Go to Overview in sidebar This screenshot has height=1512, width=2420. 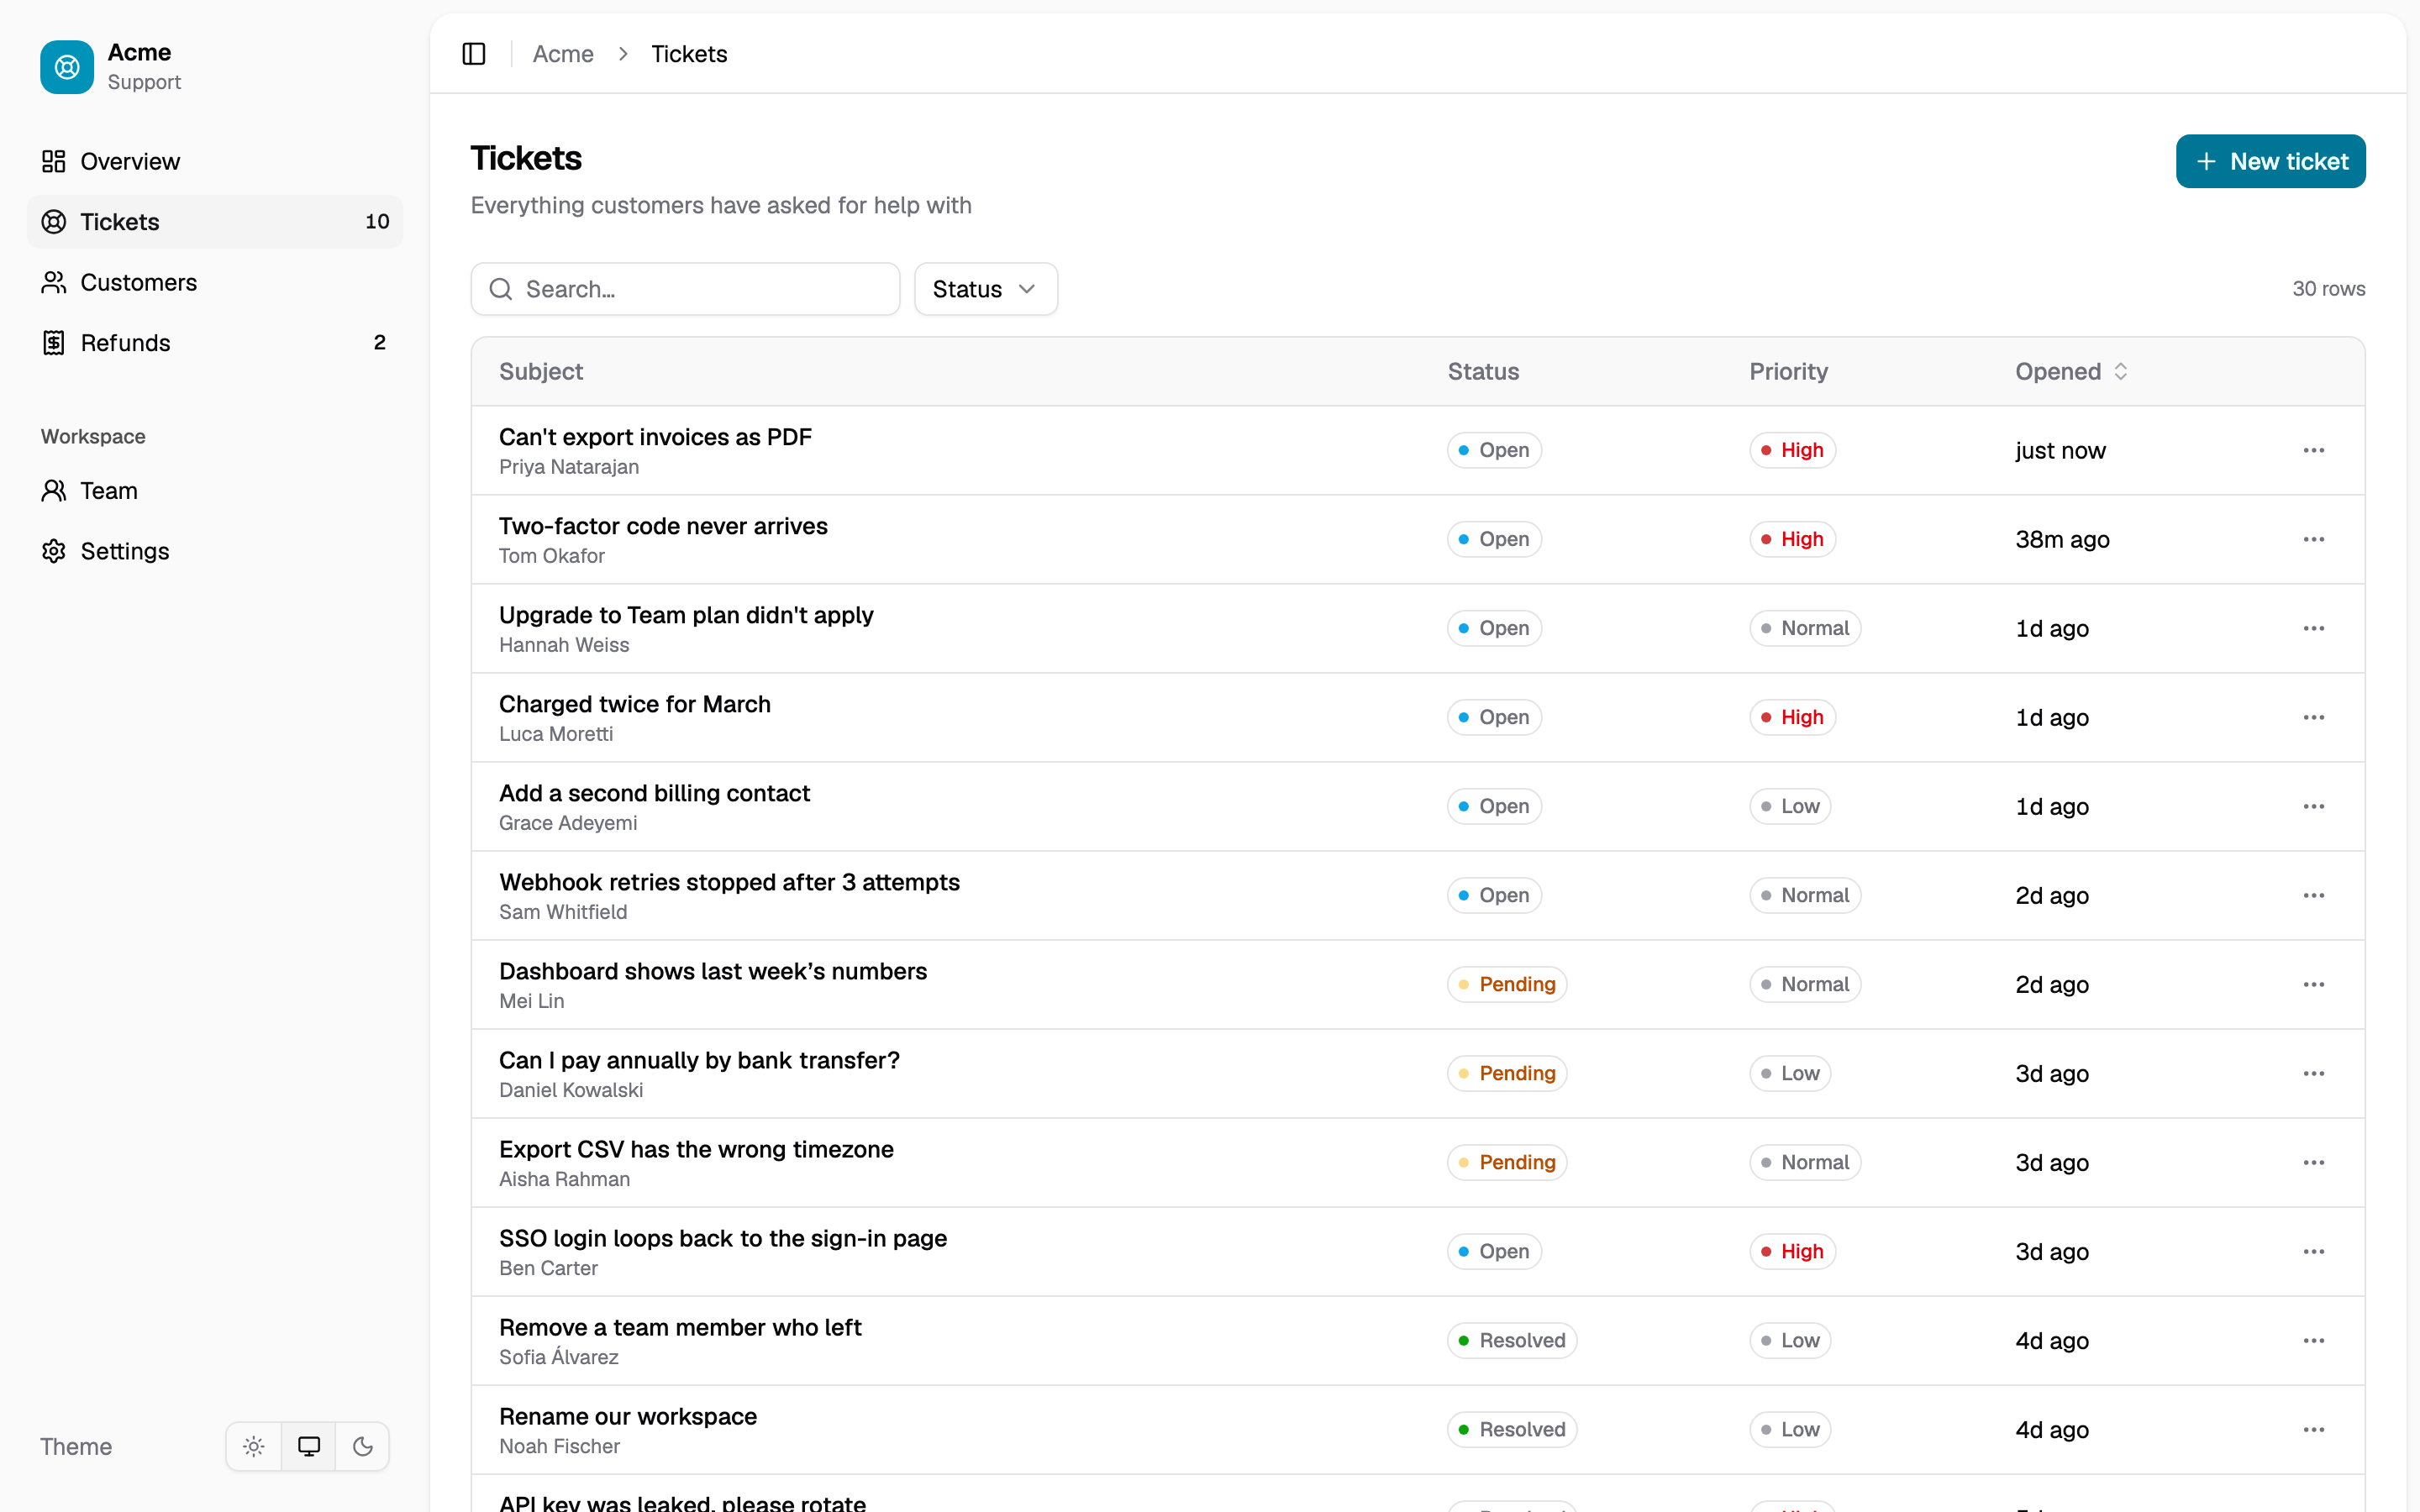[215, 161]
